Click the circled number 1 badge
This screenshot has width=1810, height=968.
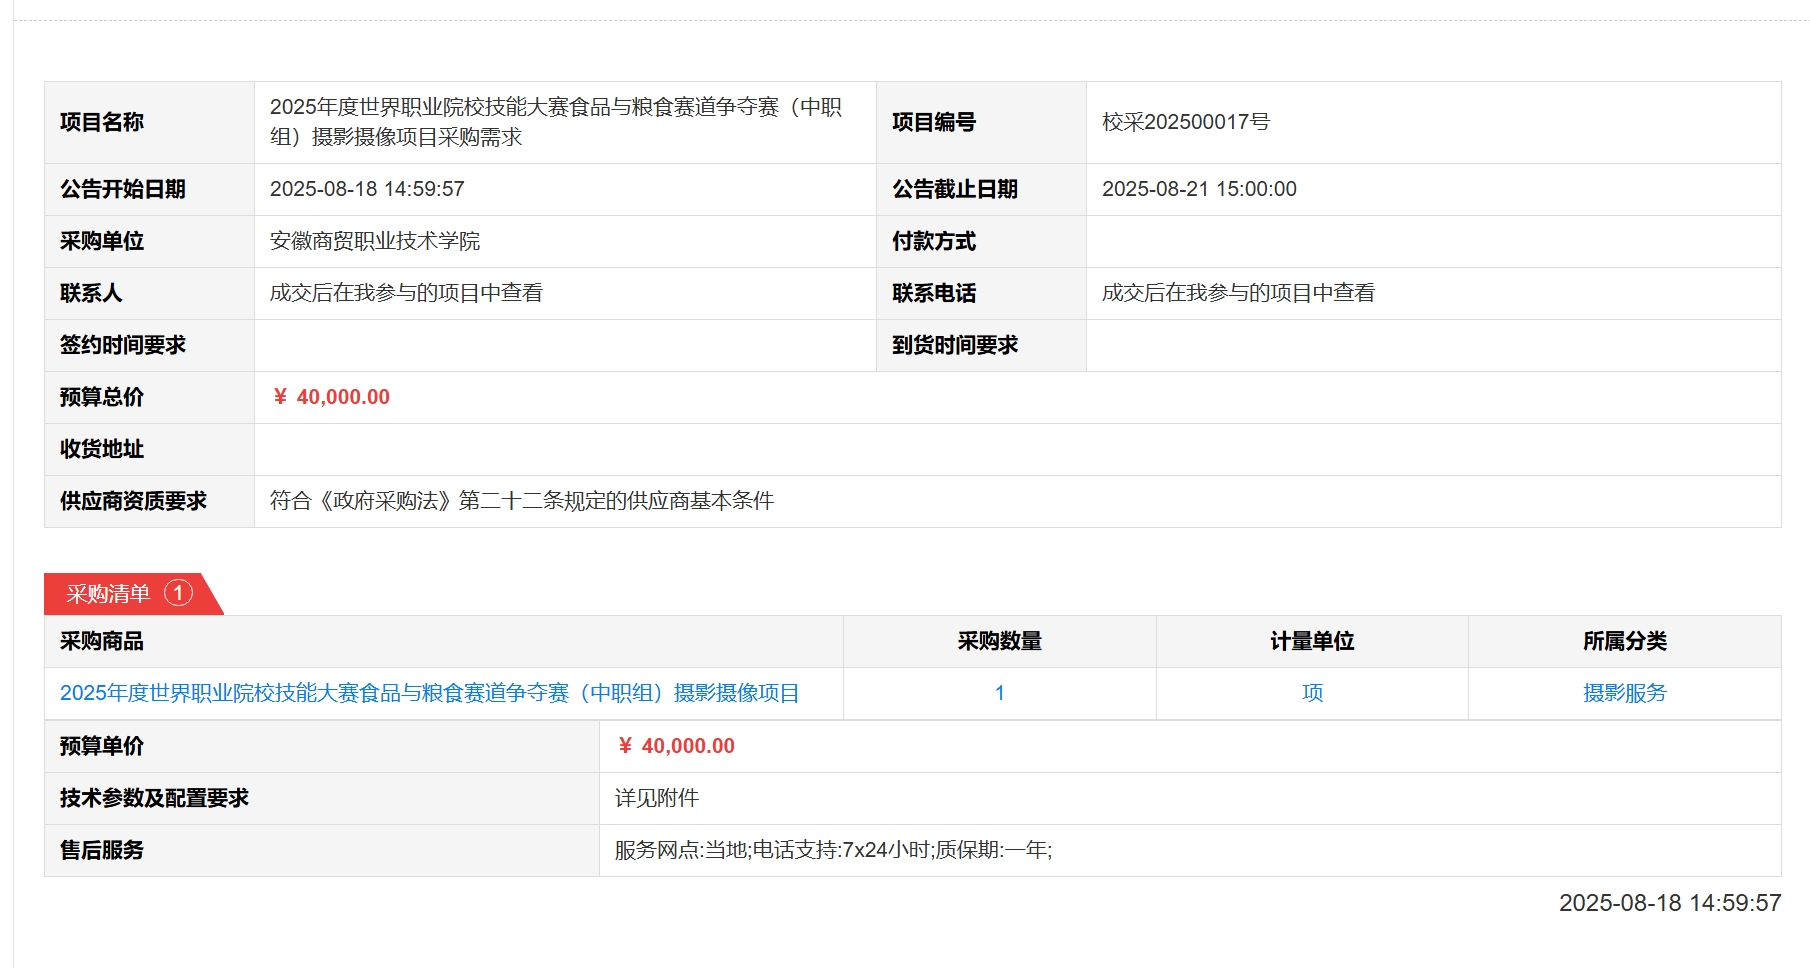178,593
